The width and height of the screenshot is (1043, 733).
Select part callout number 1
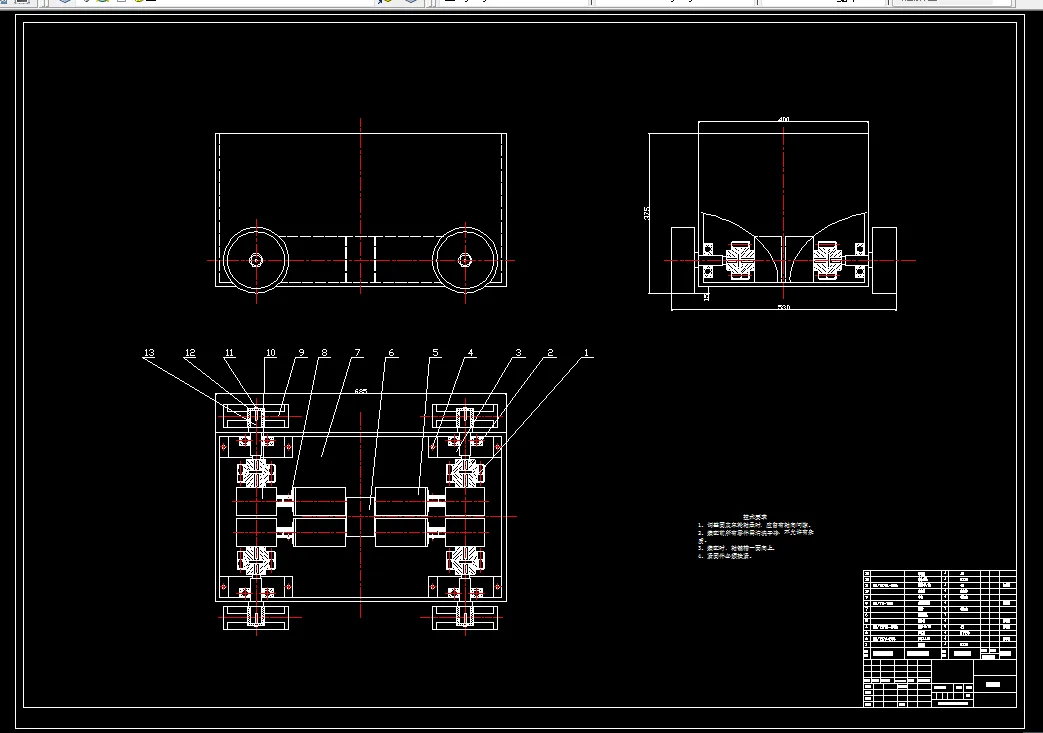click(587, 353)
